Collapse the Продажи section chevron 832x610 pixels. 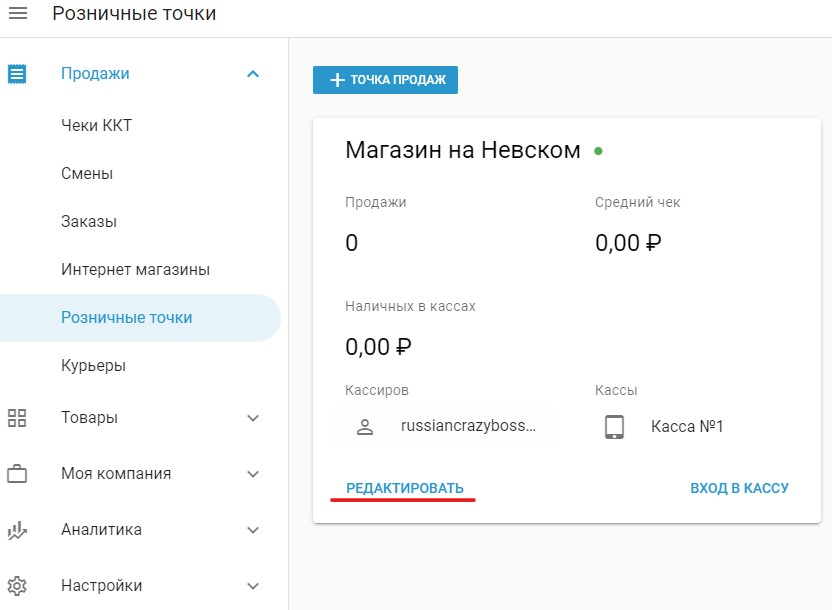253,74
